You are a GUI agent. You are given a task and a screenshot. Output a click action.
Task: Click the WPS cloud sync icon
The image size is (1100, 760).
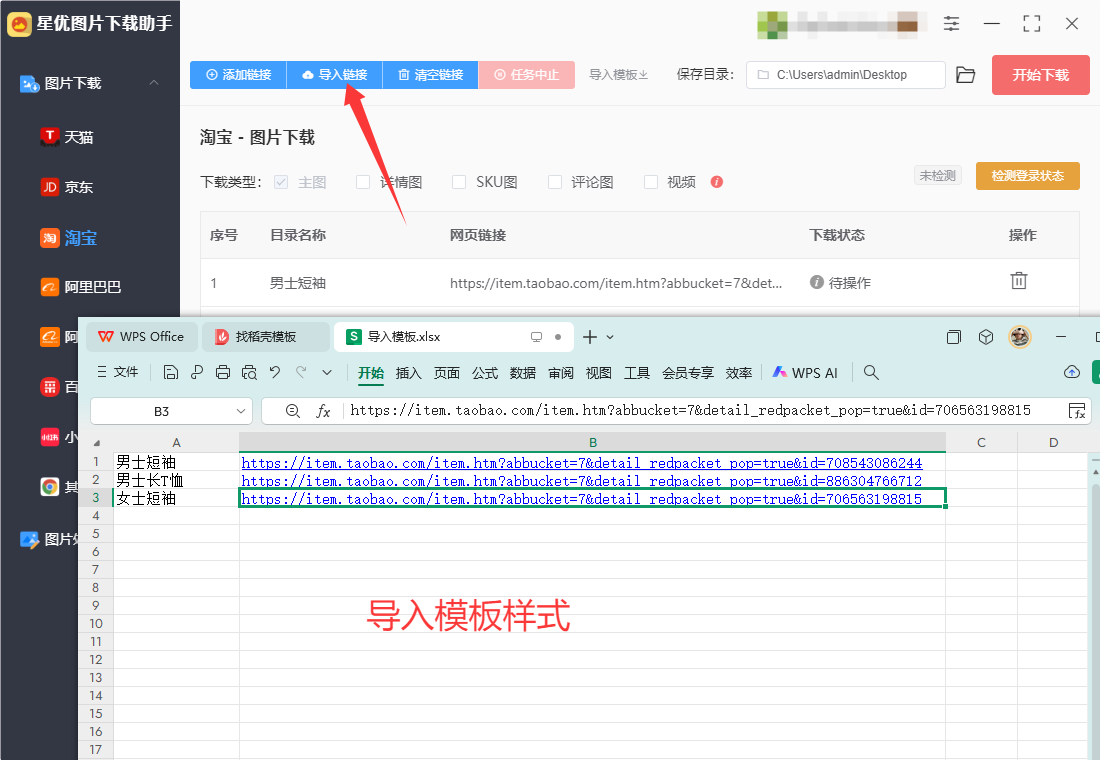tap(1072, 372)
